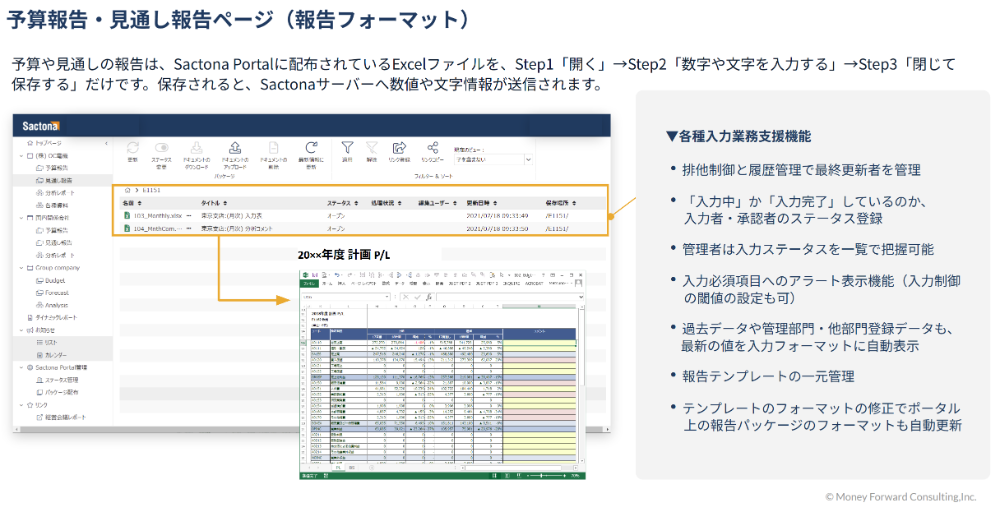Sort by the タイトル column header
Image resolution: width=1000 pixels, height=512 pixels.
coord(214,203)
